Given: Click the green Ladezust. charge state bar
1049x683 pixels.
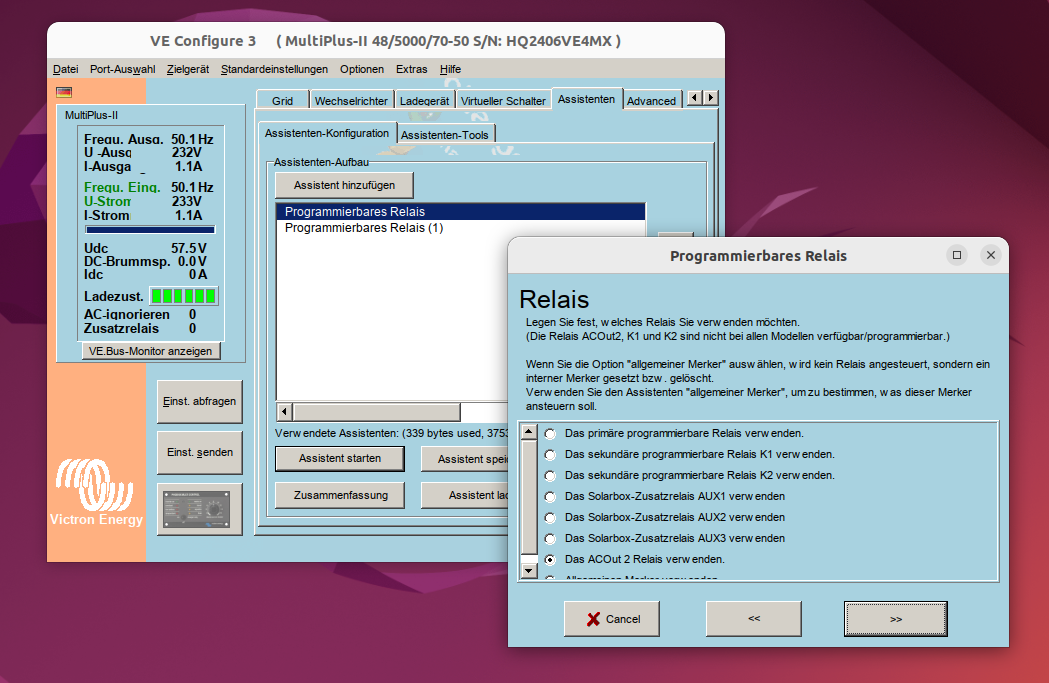Looking at the screenshot, I should pyautogui.click(x=183, y=296).
